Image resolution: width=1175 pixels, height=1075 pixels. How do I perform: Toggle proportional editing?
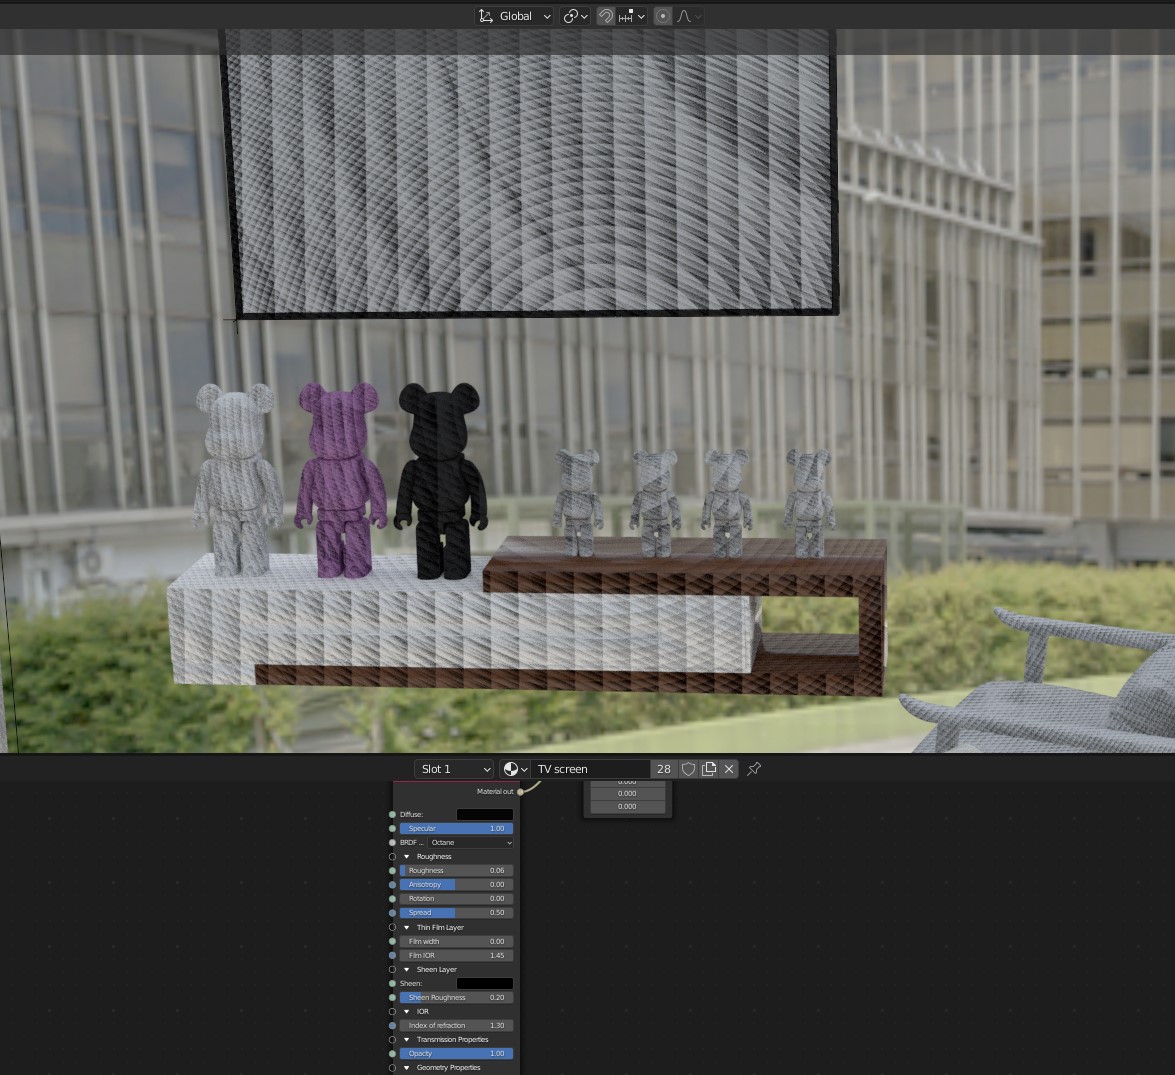point(662,16)
